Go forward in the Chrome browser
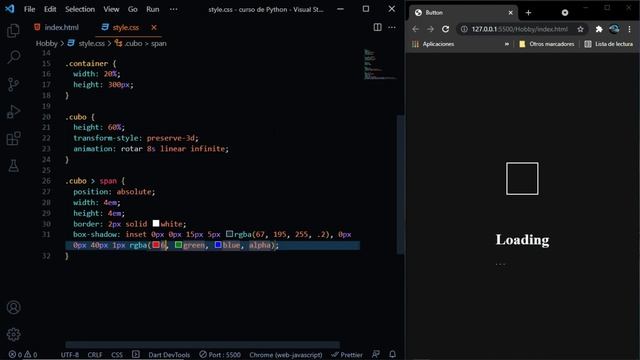The width and height of the screenshot is (640, 360). click(430, 29)
